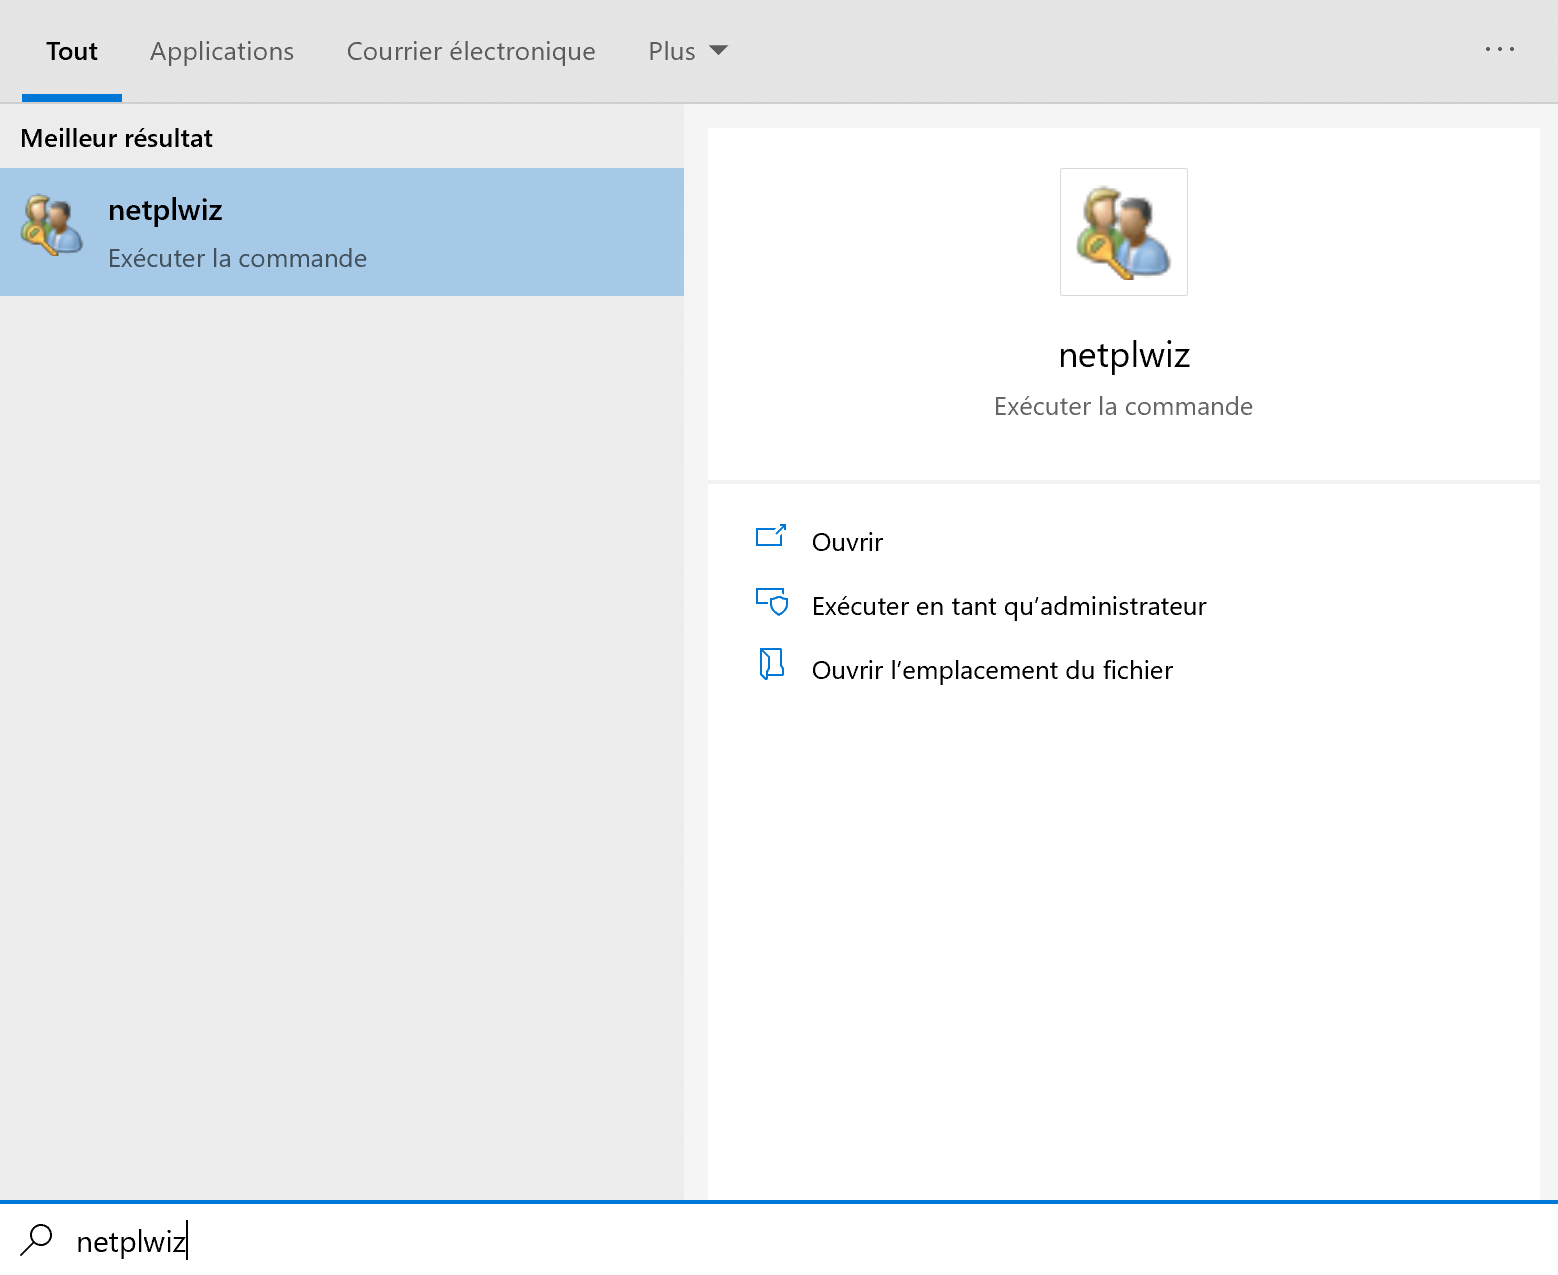Switch to the Tout tab

coord(72,52)
